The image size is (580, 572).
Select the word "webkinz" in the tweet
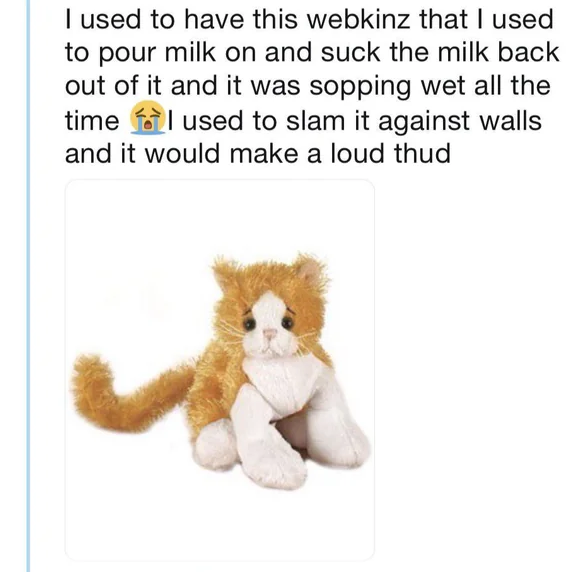[358, 19]
